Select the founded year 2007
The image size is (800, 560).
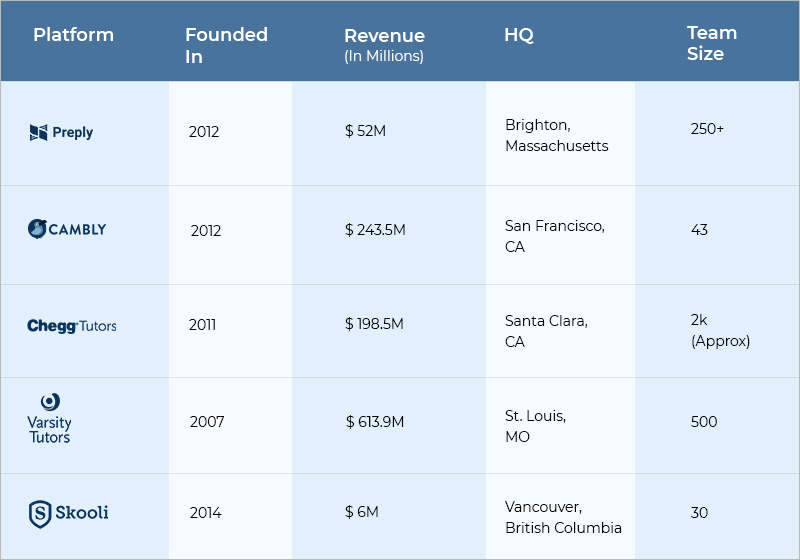(x=207, y=421)
